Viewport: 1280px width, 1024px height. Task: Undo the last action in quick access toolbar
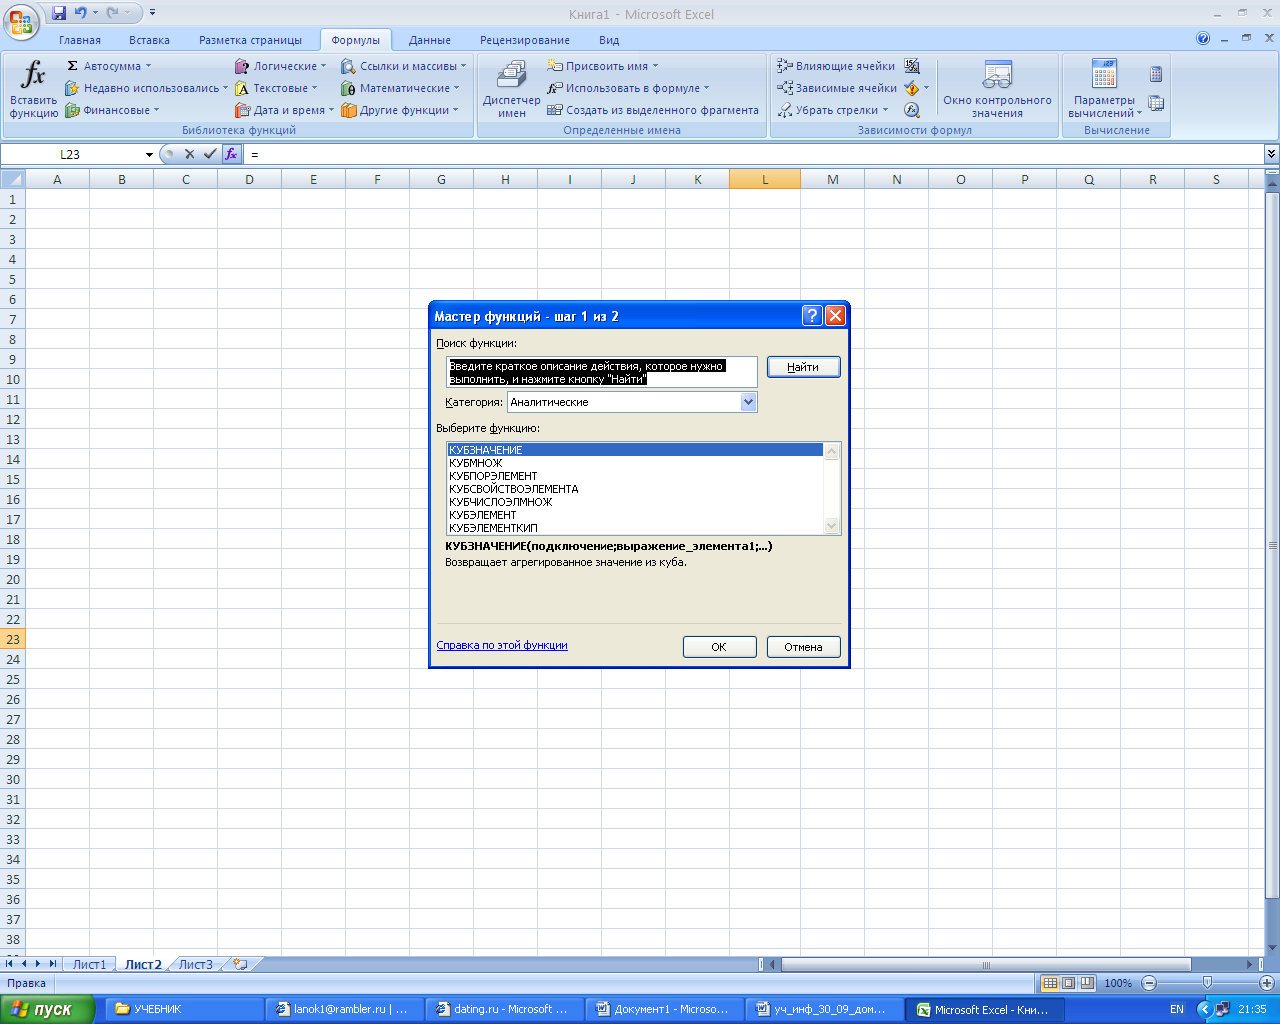[x=80, y=13]
